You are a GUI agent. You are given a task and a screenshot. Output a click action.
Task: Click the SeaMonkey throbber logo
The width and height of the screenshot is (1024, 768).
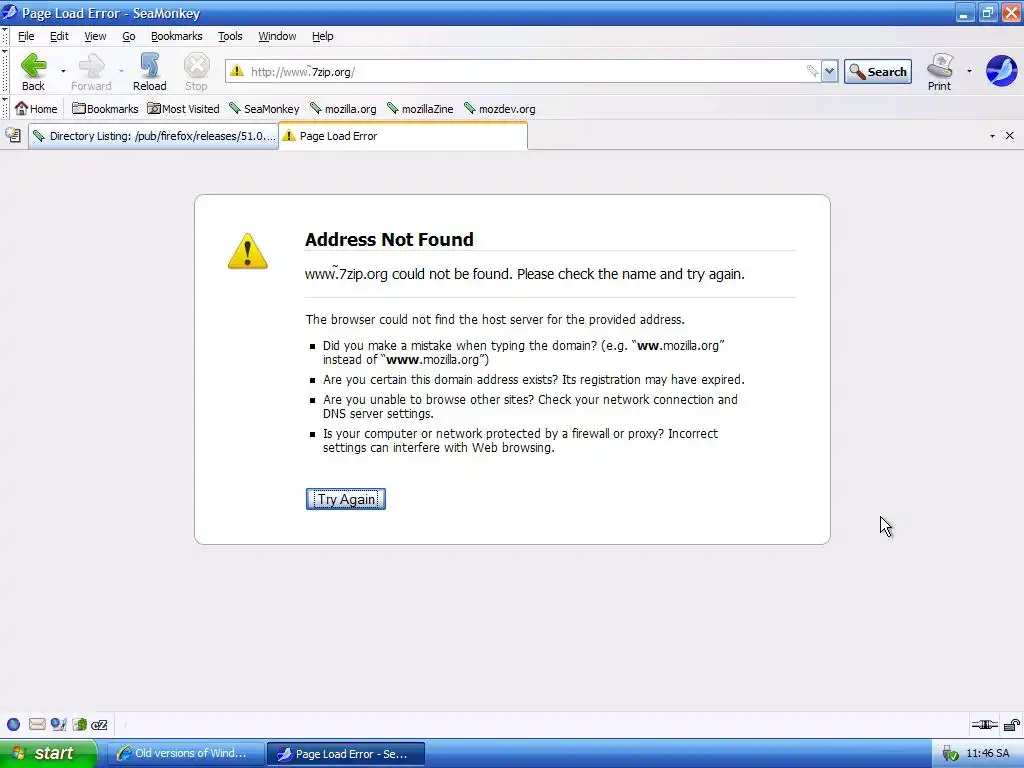(1001, 71)
